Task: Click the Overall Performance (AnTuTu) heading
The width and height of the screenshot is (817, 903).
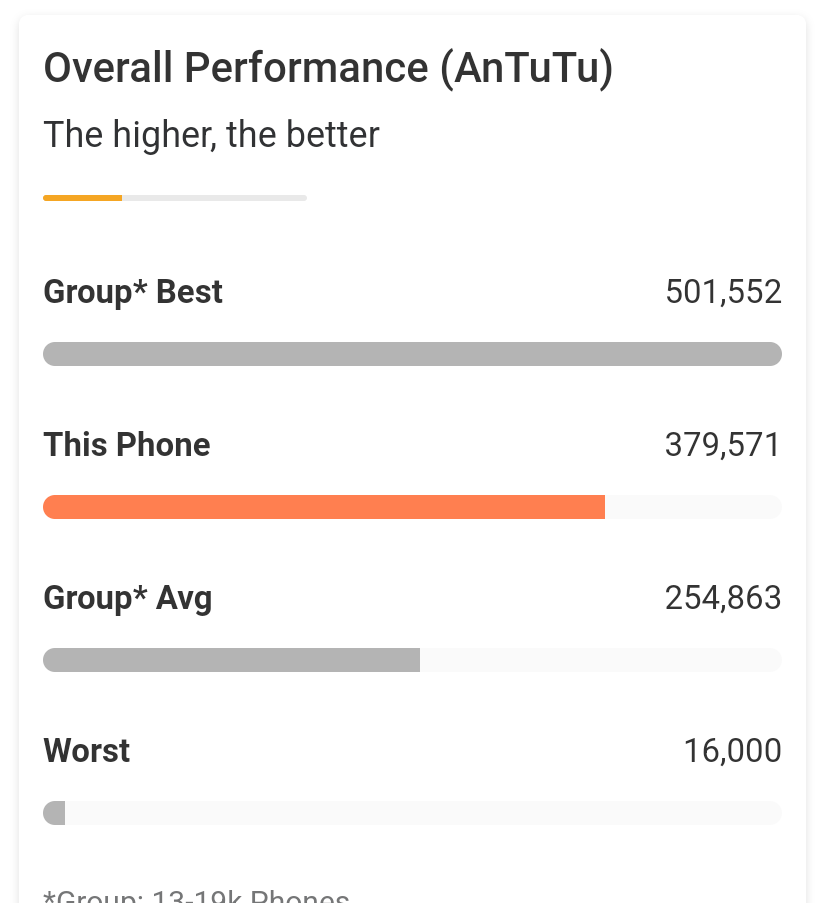Action: 328,69
